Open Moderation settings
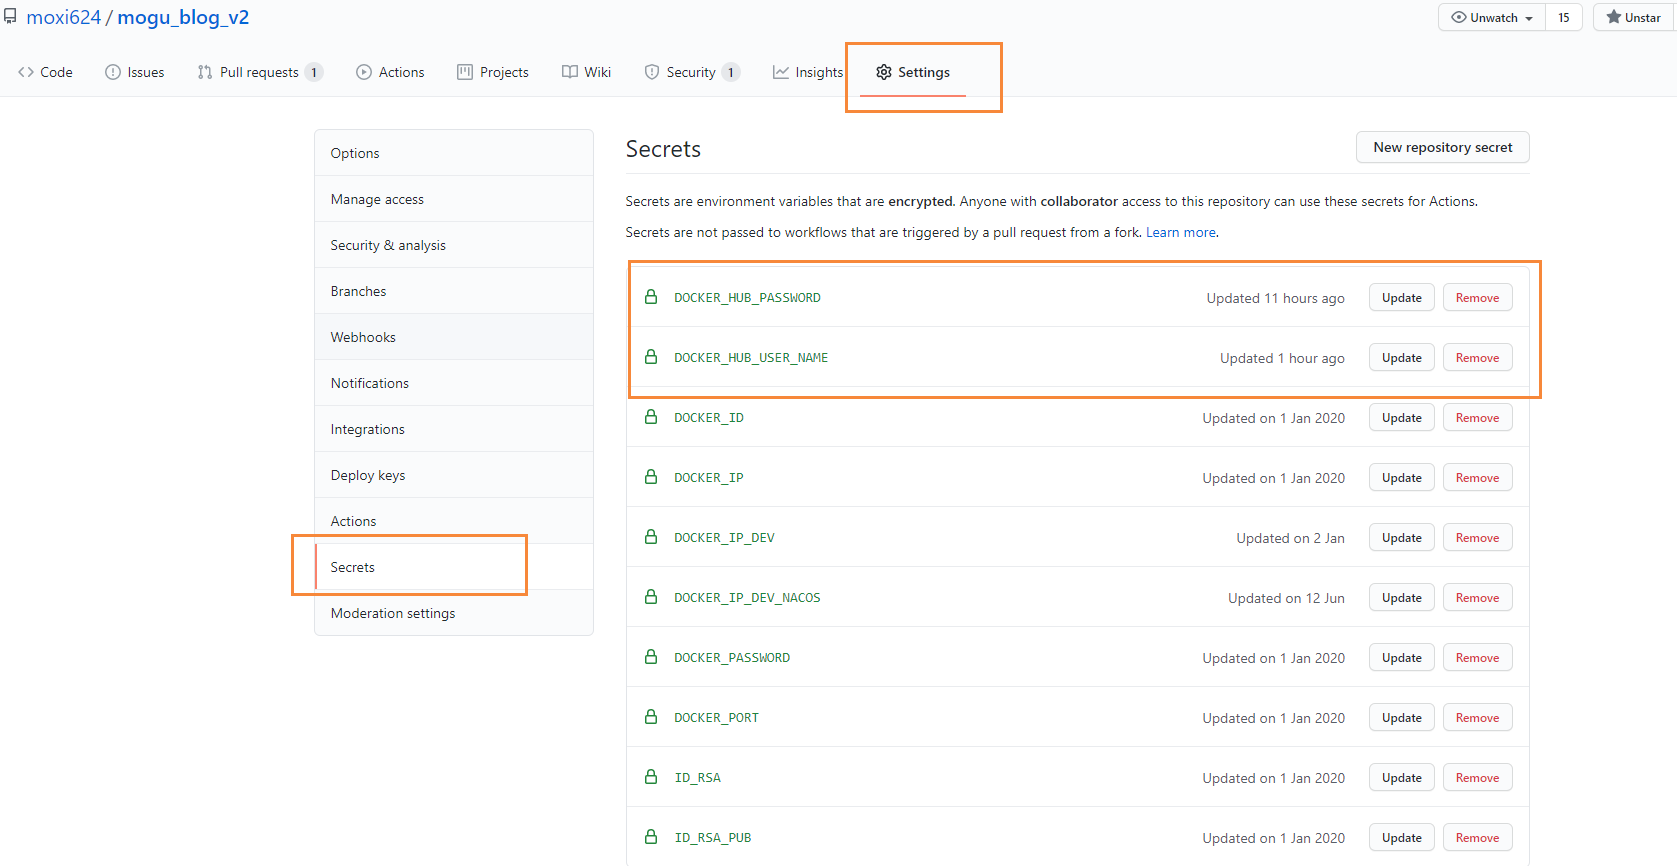Screen dimensions: 1677x866 click(454, 613)
